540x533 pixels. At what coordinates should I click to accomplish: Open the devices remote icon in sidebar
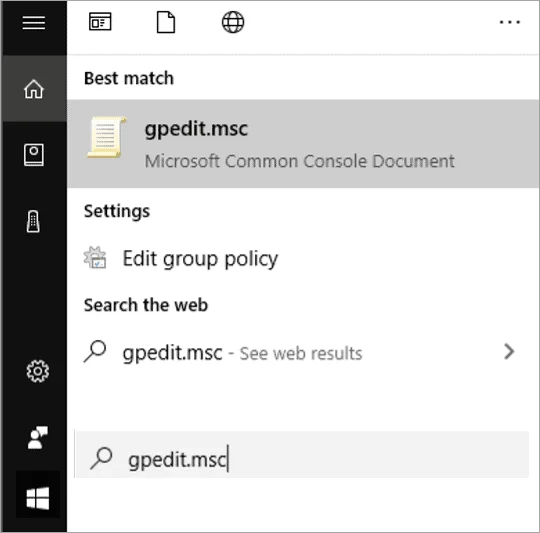click(33, 221)
